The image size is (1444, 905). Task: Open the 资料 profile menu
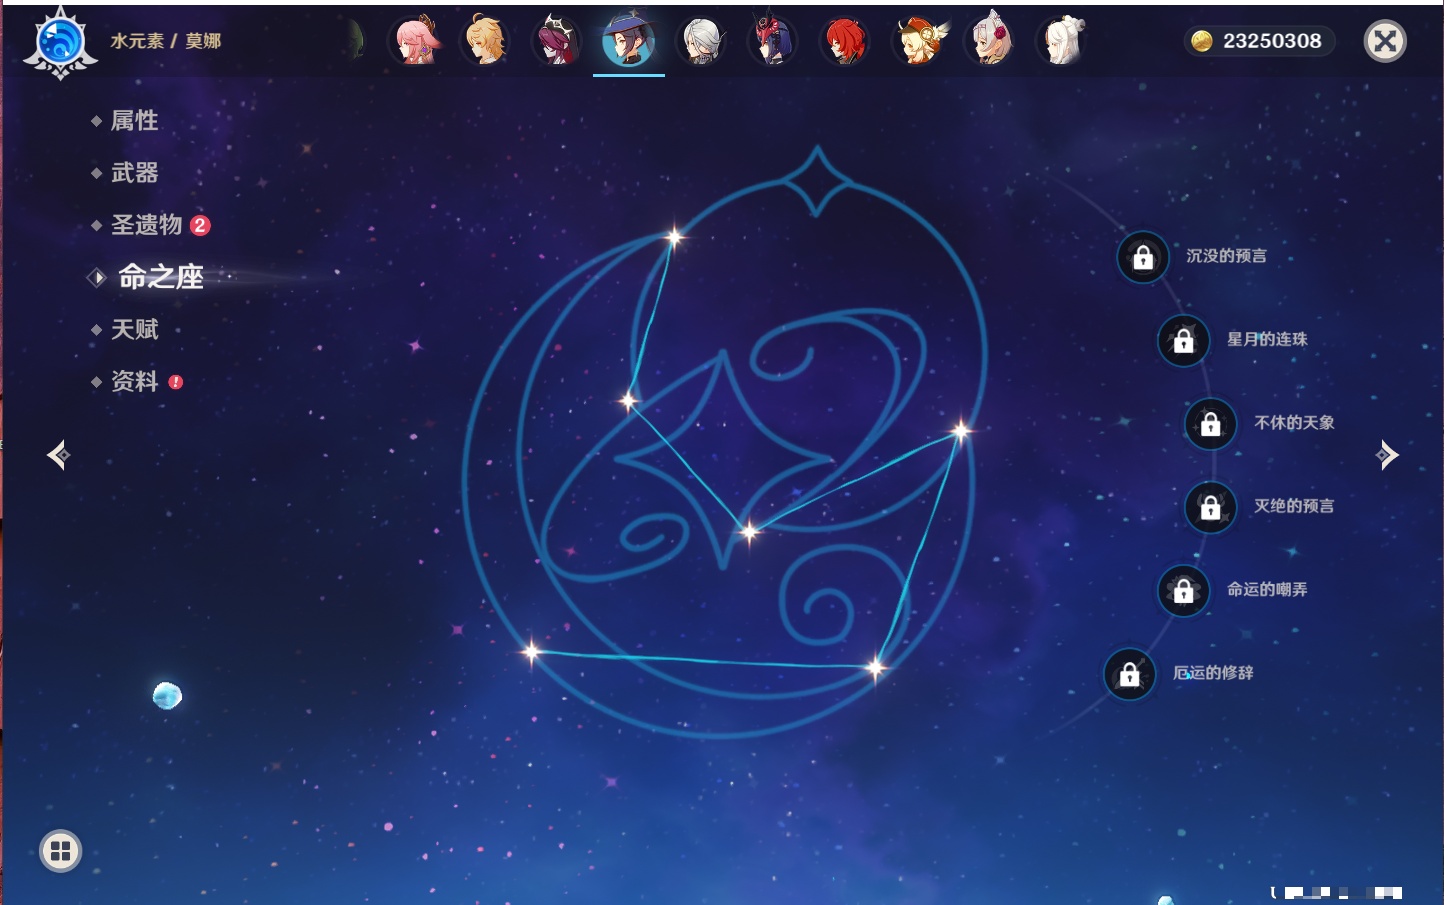[136, 381]
